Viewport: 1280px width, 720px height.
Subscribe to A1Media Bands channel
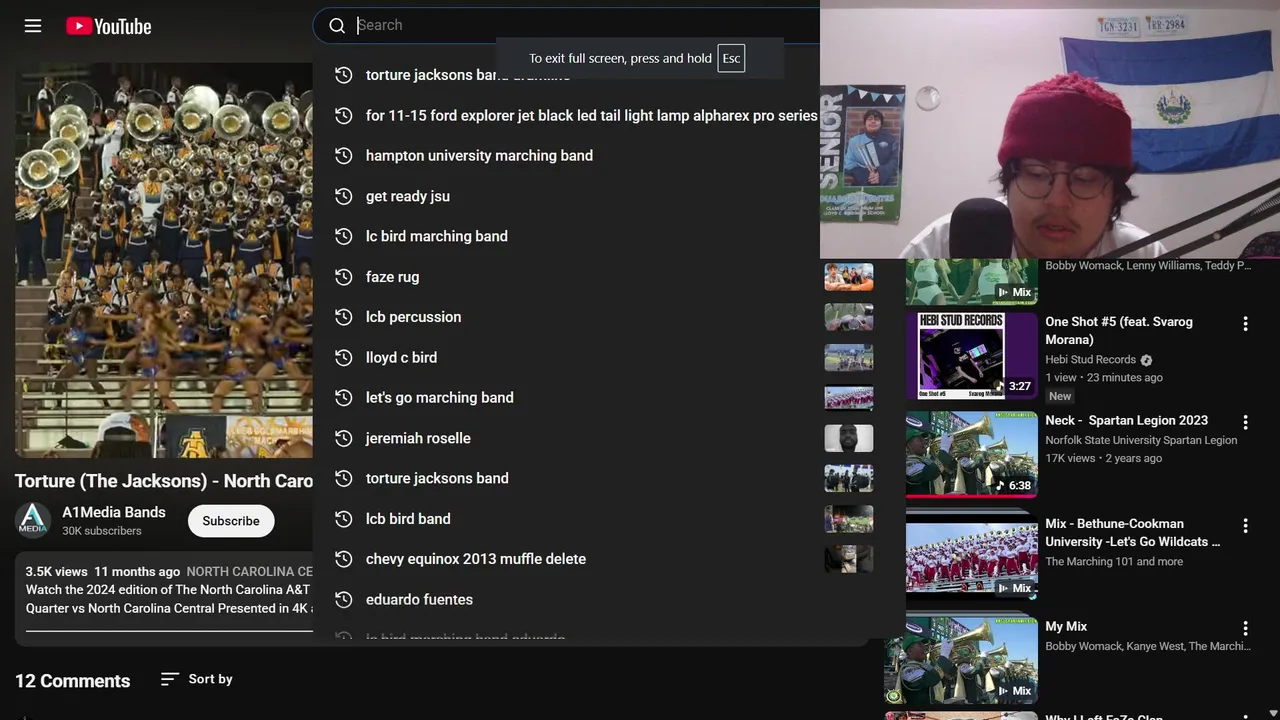tap(231, 521)
